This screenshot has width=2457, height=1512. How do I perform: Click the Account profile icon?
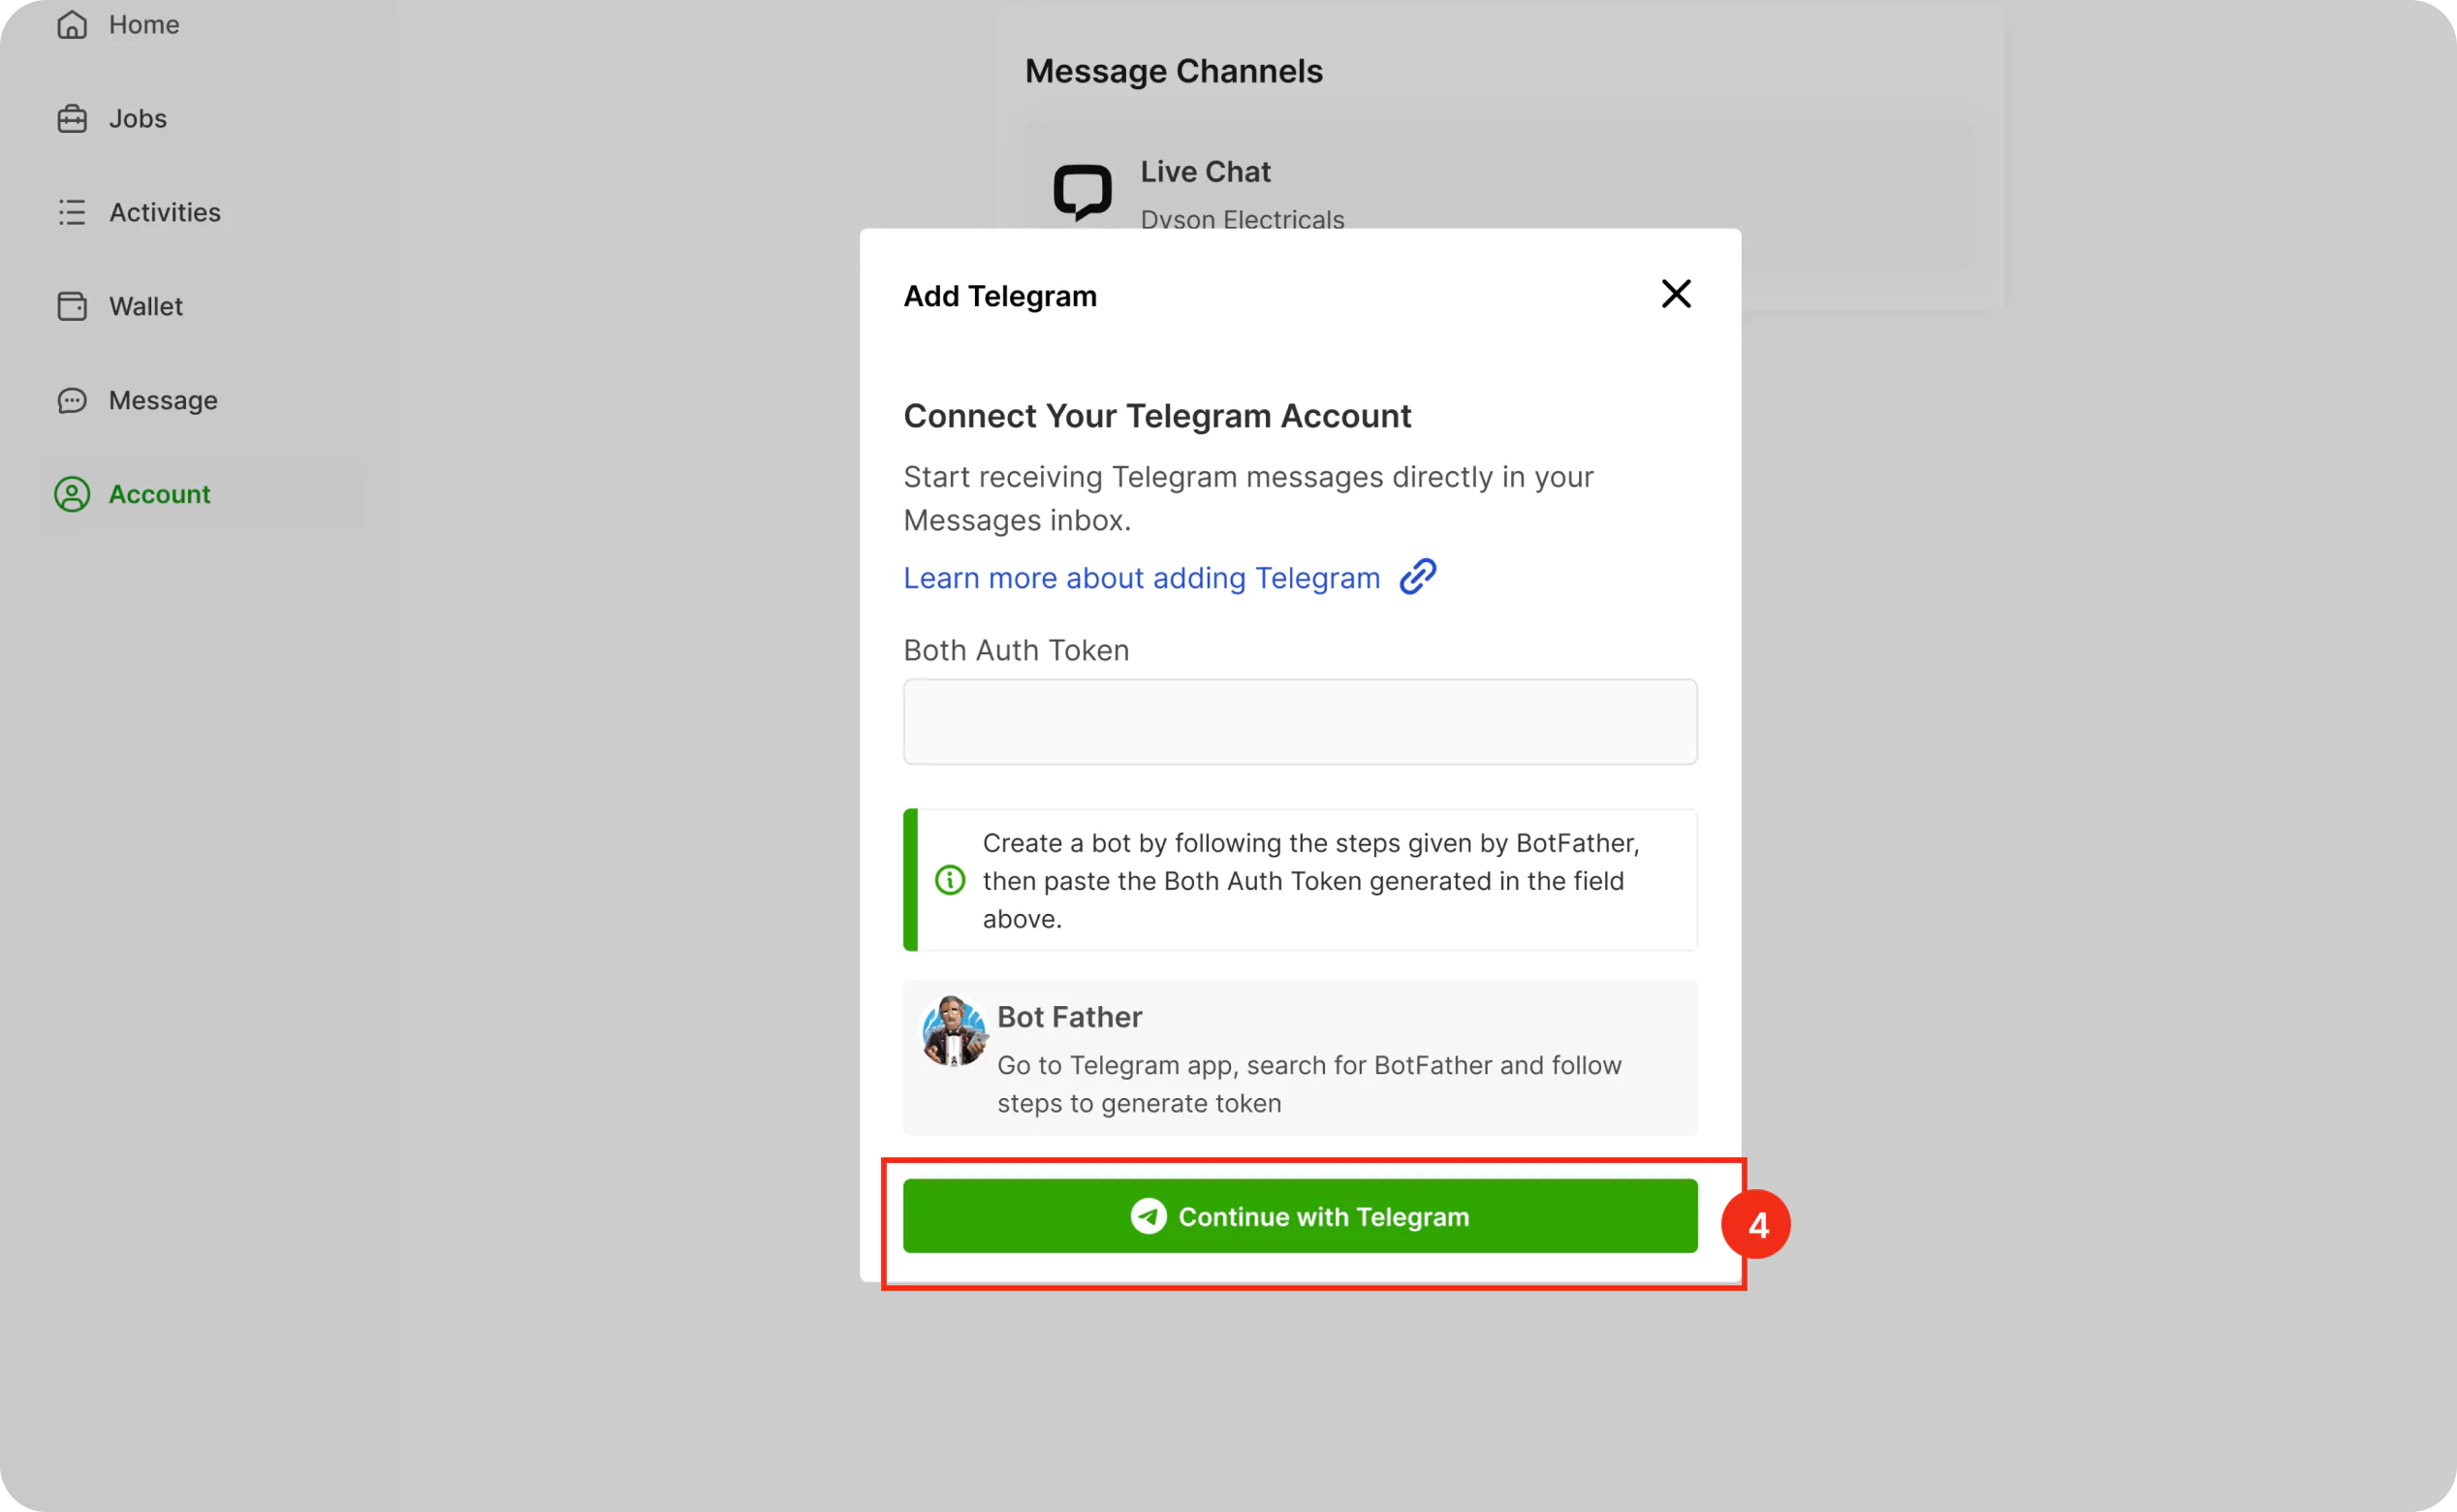click(x=71, y=494)
